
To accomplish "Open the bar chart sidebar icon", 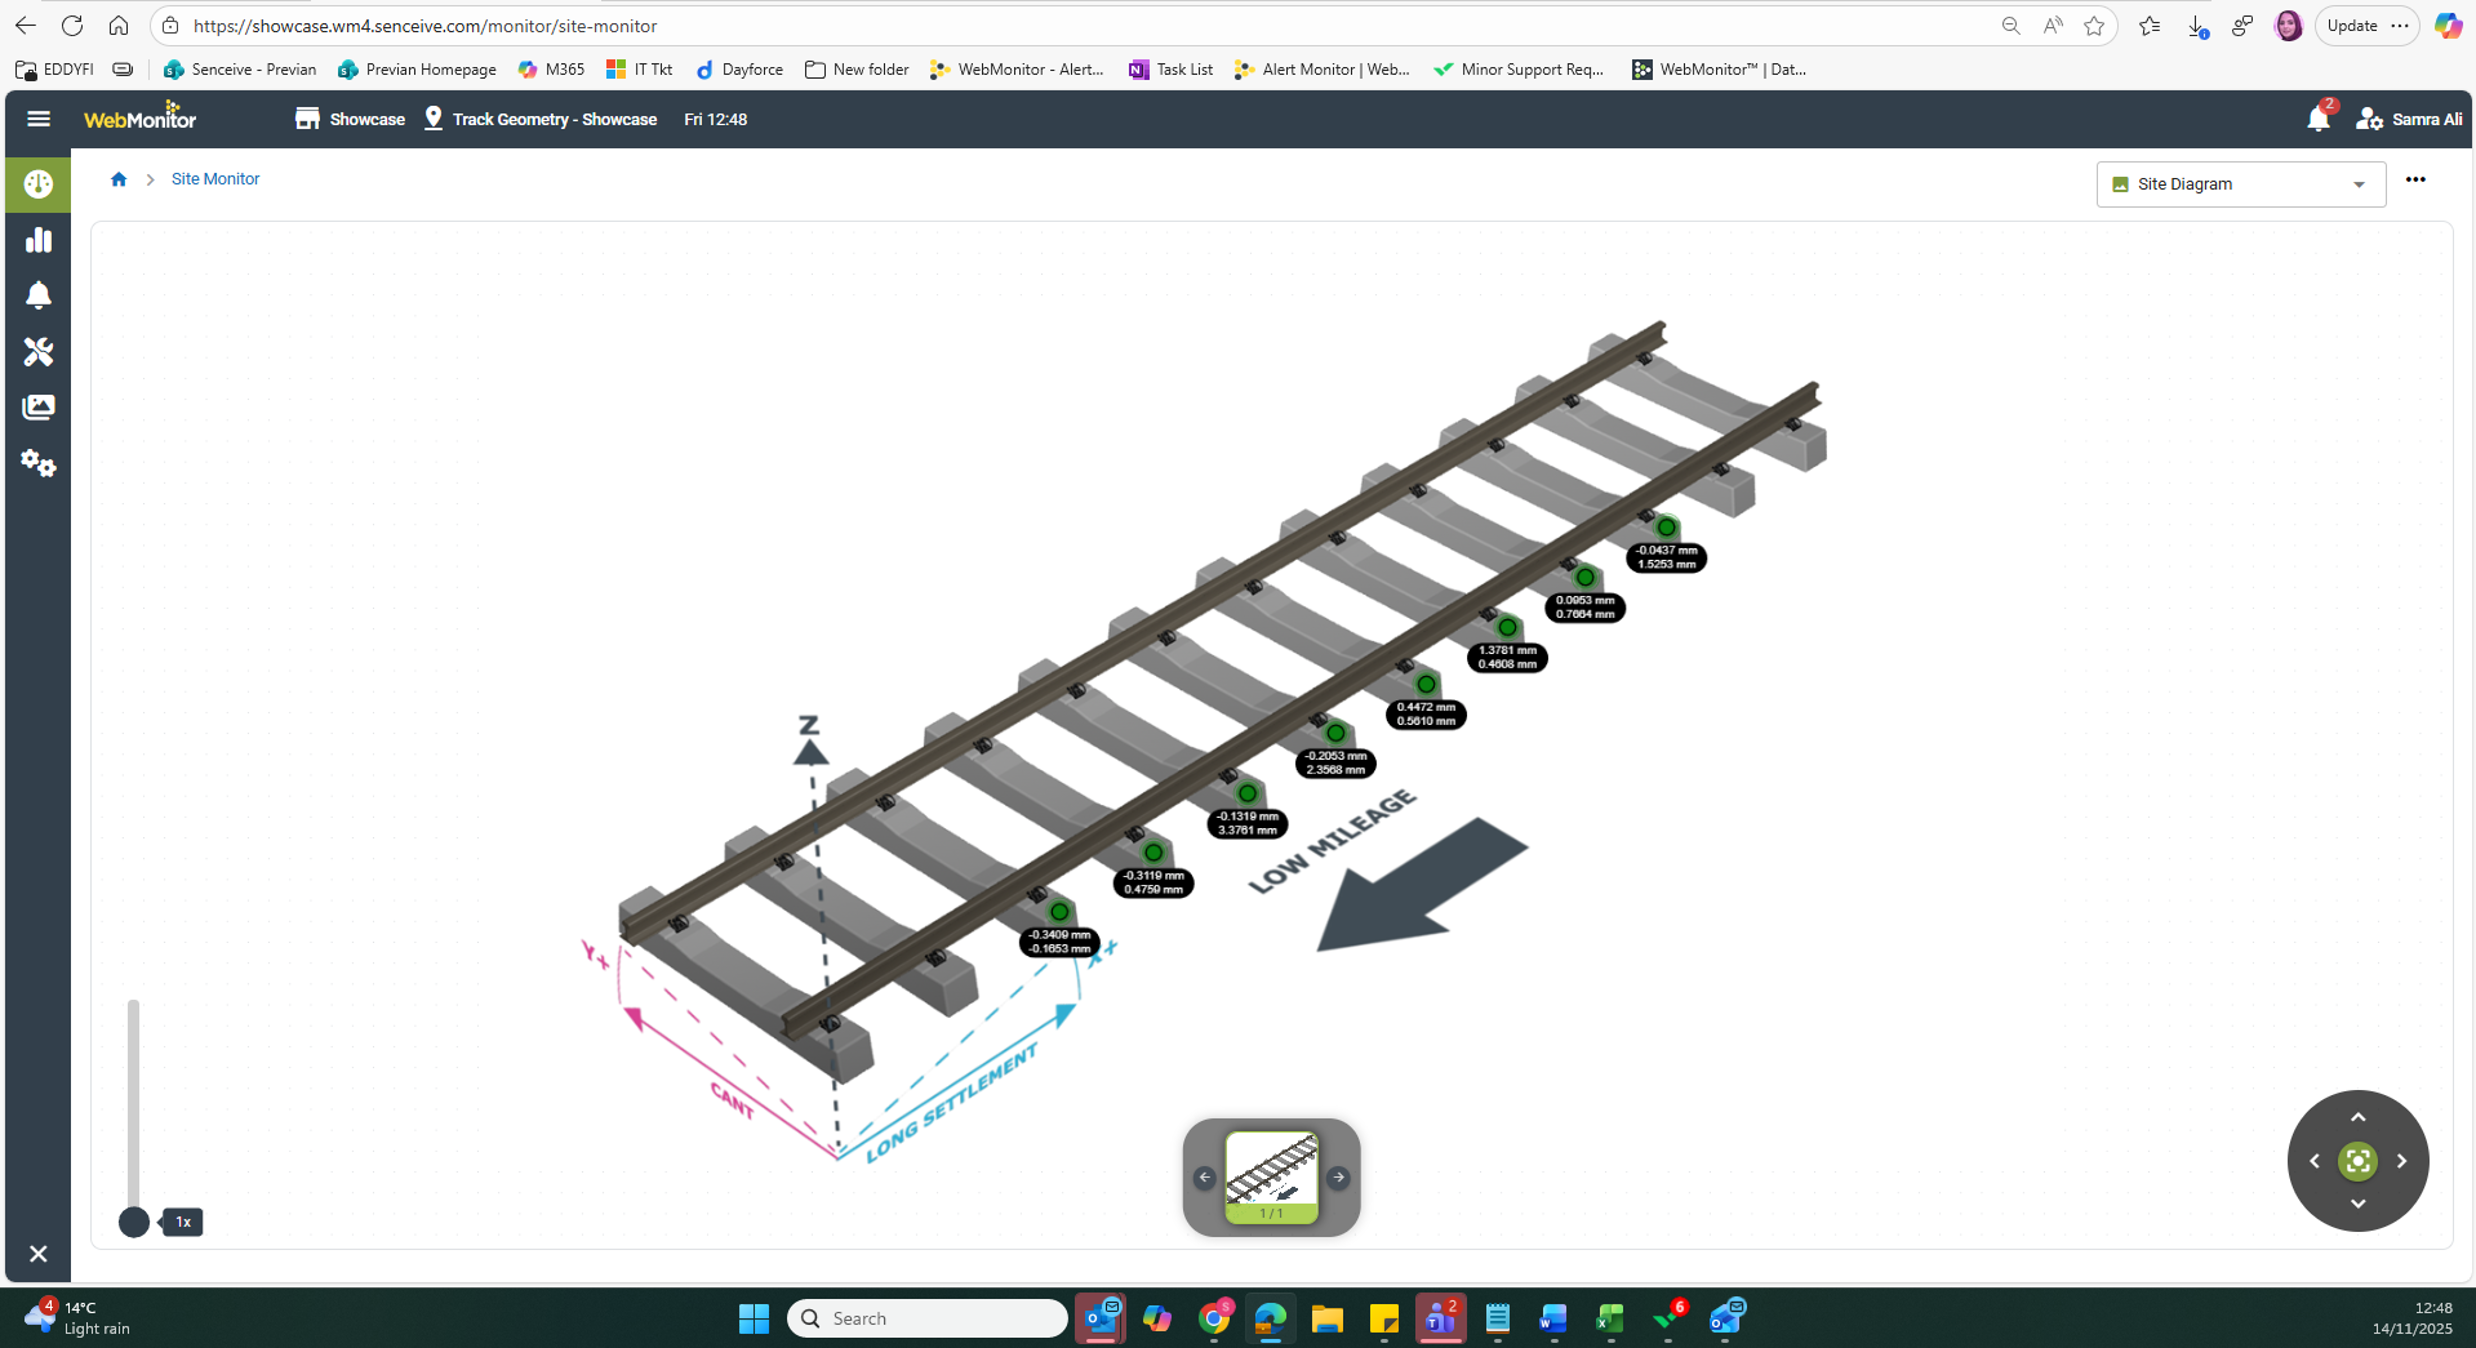I will [38, 240].
